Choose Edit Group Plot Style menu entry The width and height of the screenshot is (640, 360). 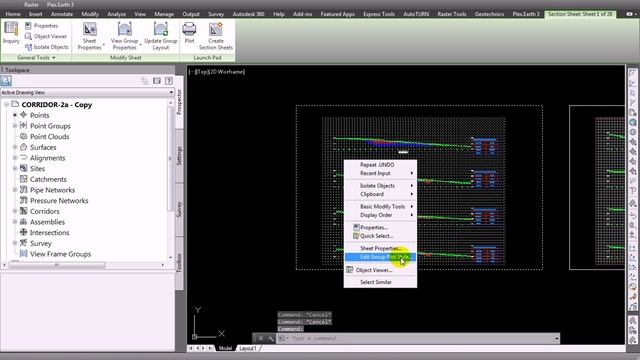[380, 257]
